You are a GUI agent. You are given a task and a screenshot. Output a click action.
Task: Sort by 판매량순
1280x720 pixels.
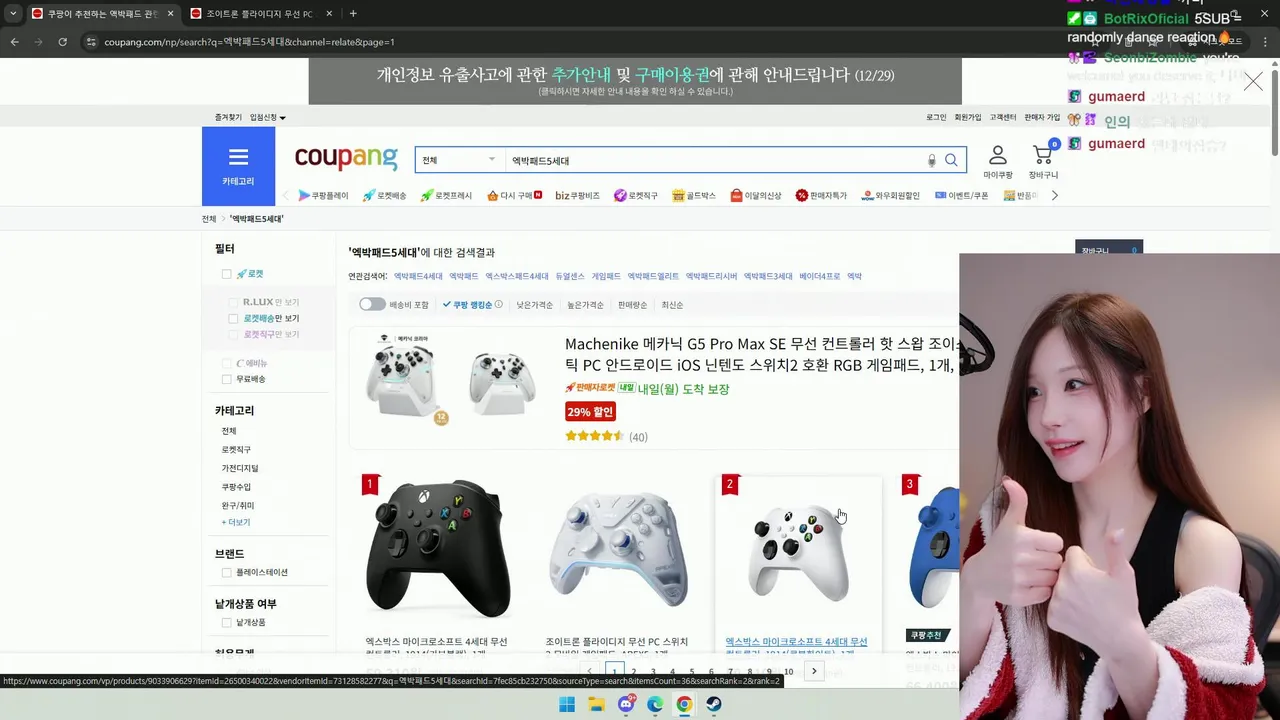point(632,305)
